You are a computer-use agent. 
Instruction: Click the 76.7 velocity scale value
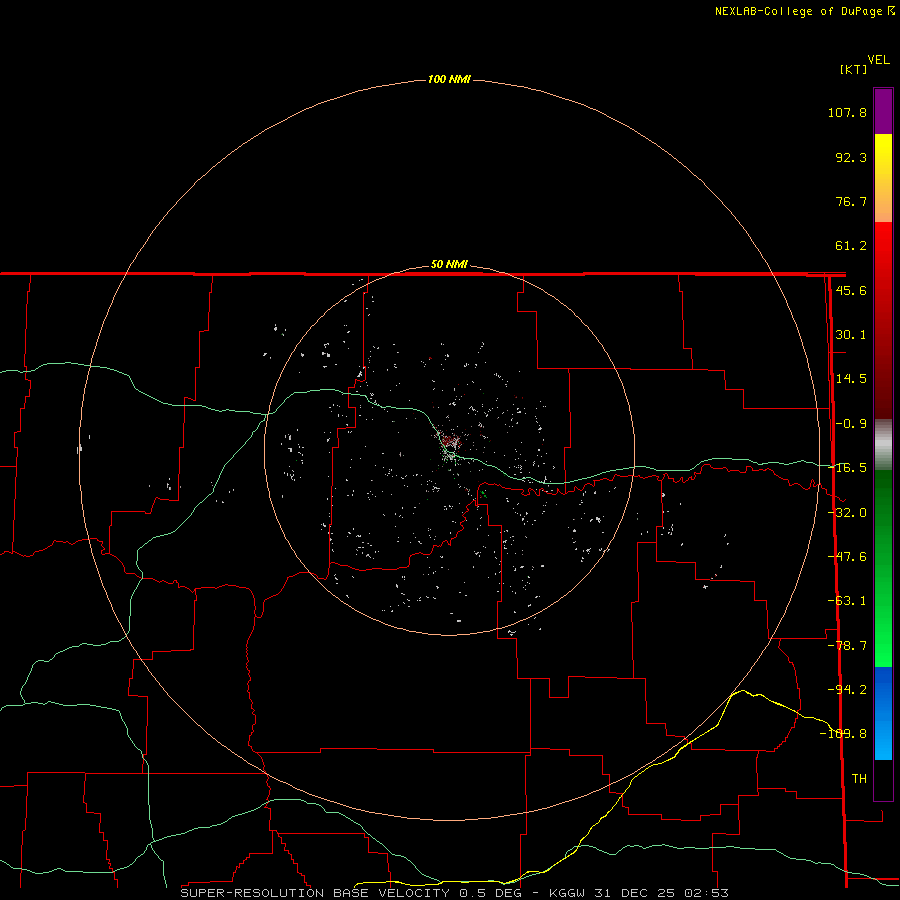coord(851,201)
